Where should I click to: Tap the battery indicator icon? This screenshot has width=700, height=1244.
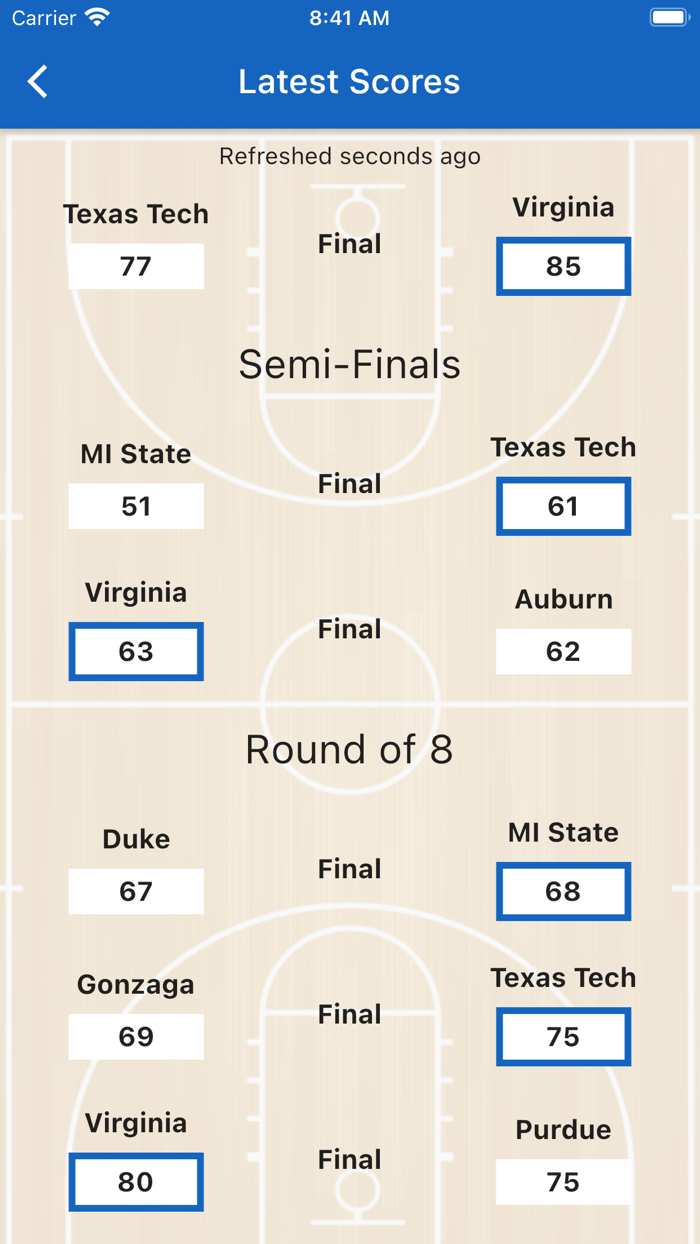668,15
